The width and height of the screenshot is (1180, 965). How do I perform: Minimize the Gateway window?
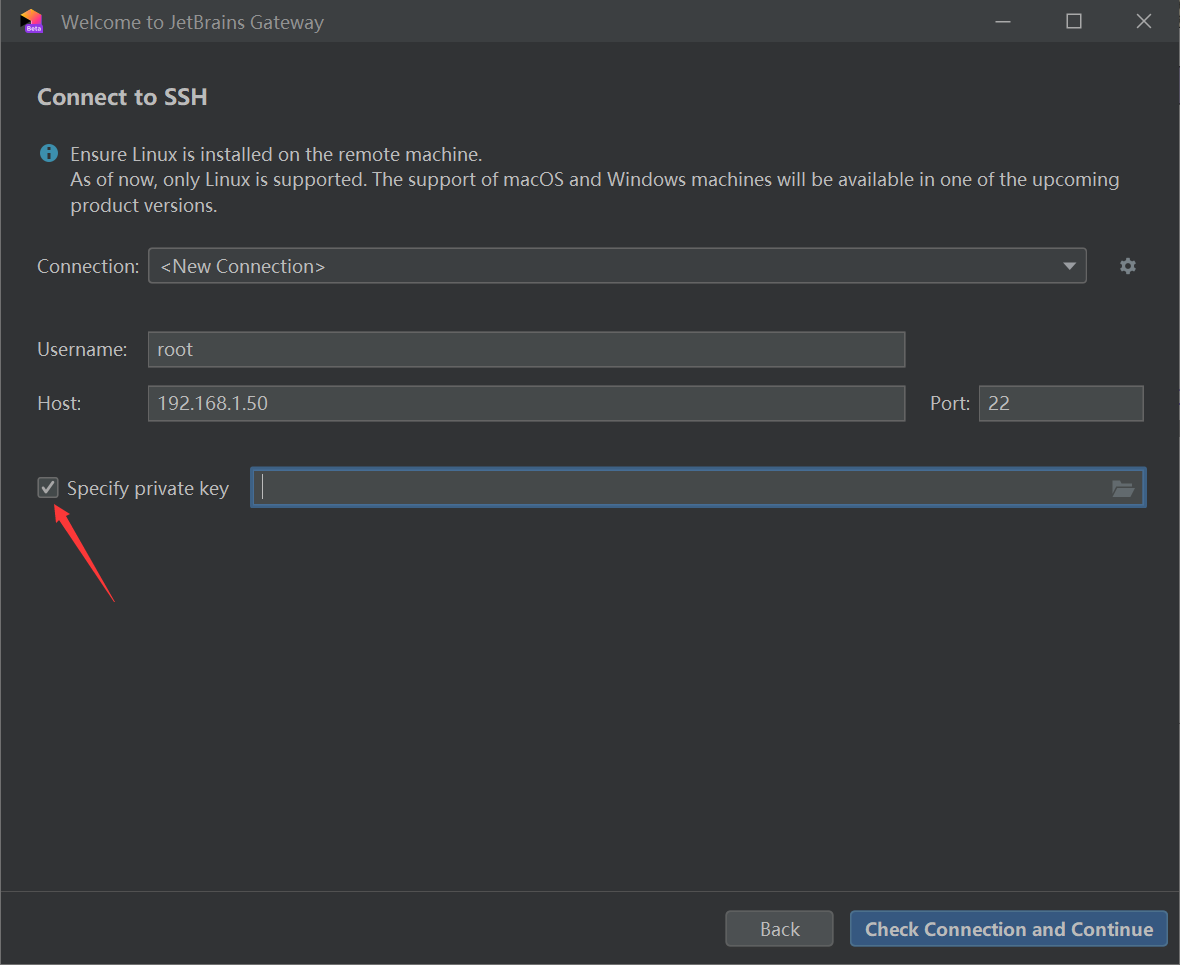[1002, 21]
